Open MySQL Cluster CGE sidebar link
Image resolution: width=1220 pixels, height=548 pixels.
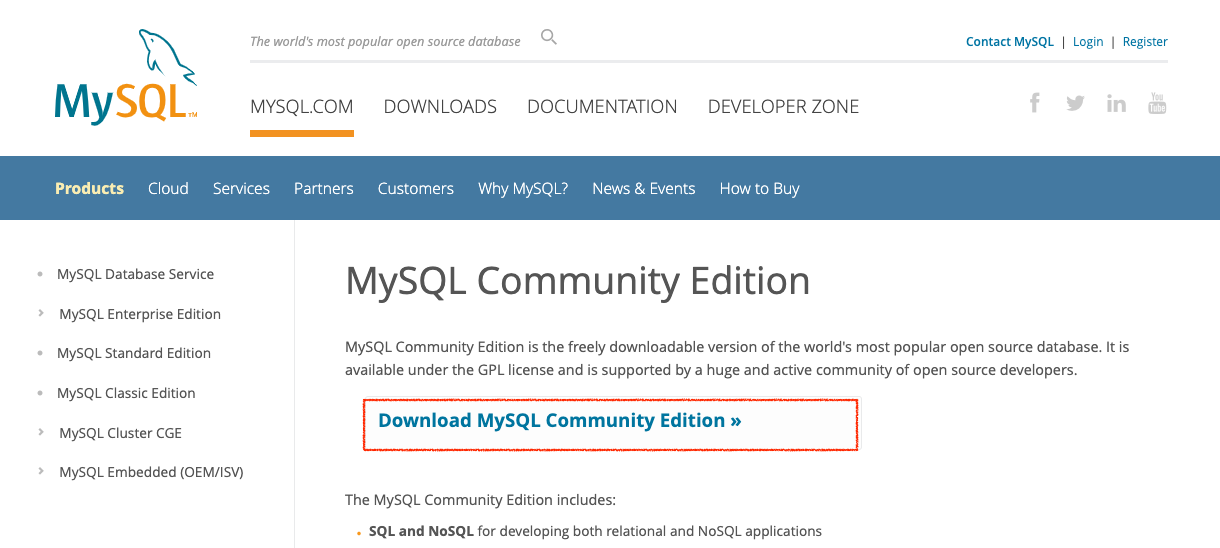(x=121, y=433)
